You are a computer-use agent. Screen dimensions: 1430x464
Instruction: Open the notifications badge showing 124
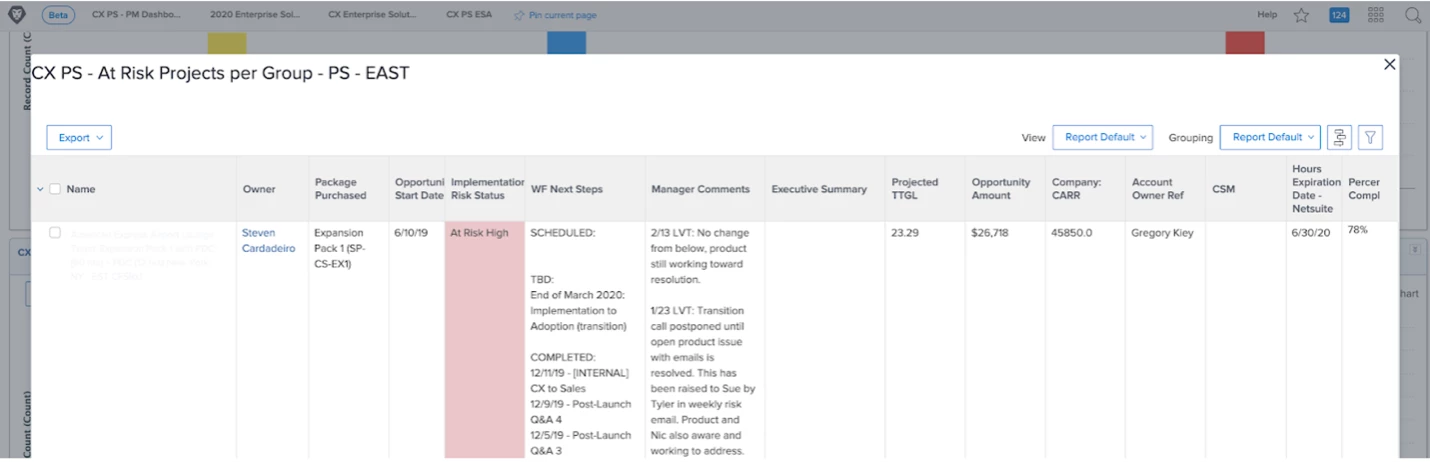click(x=1339, y=15)
